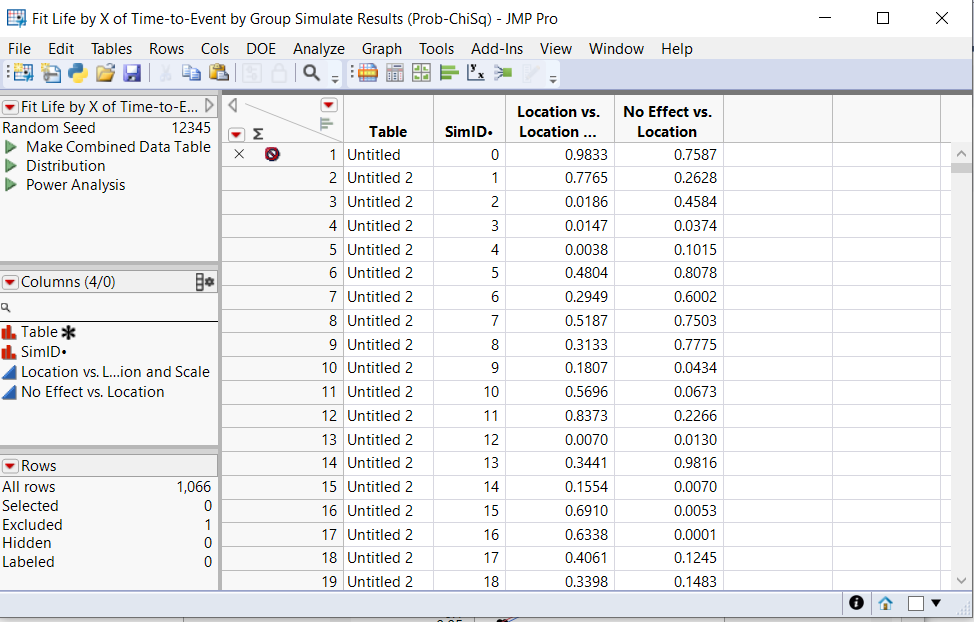
Task: Launch Fit Y by X from toolbar
Action: (476, 73)
